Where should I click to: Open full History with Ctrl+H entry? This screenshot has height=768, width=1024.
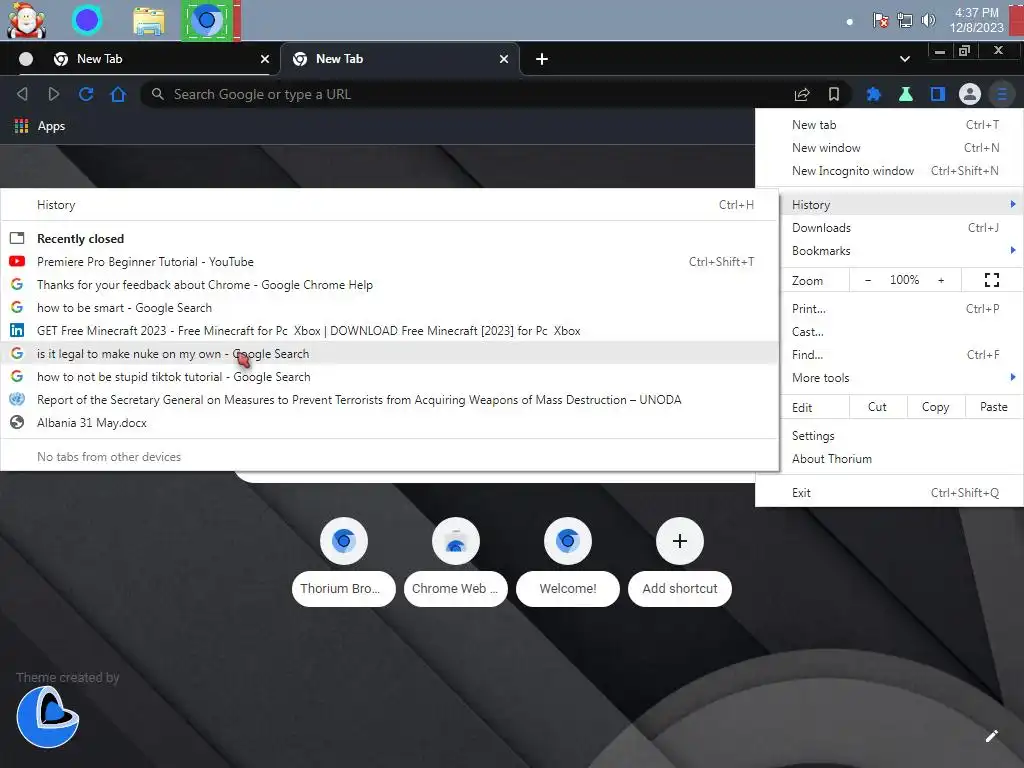(389, 204)
